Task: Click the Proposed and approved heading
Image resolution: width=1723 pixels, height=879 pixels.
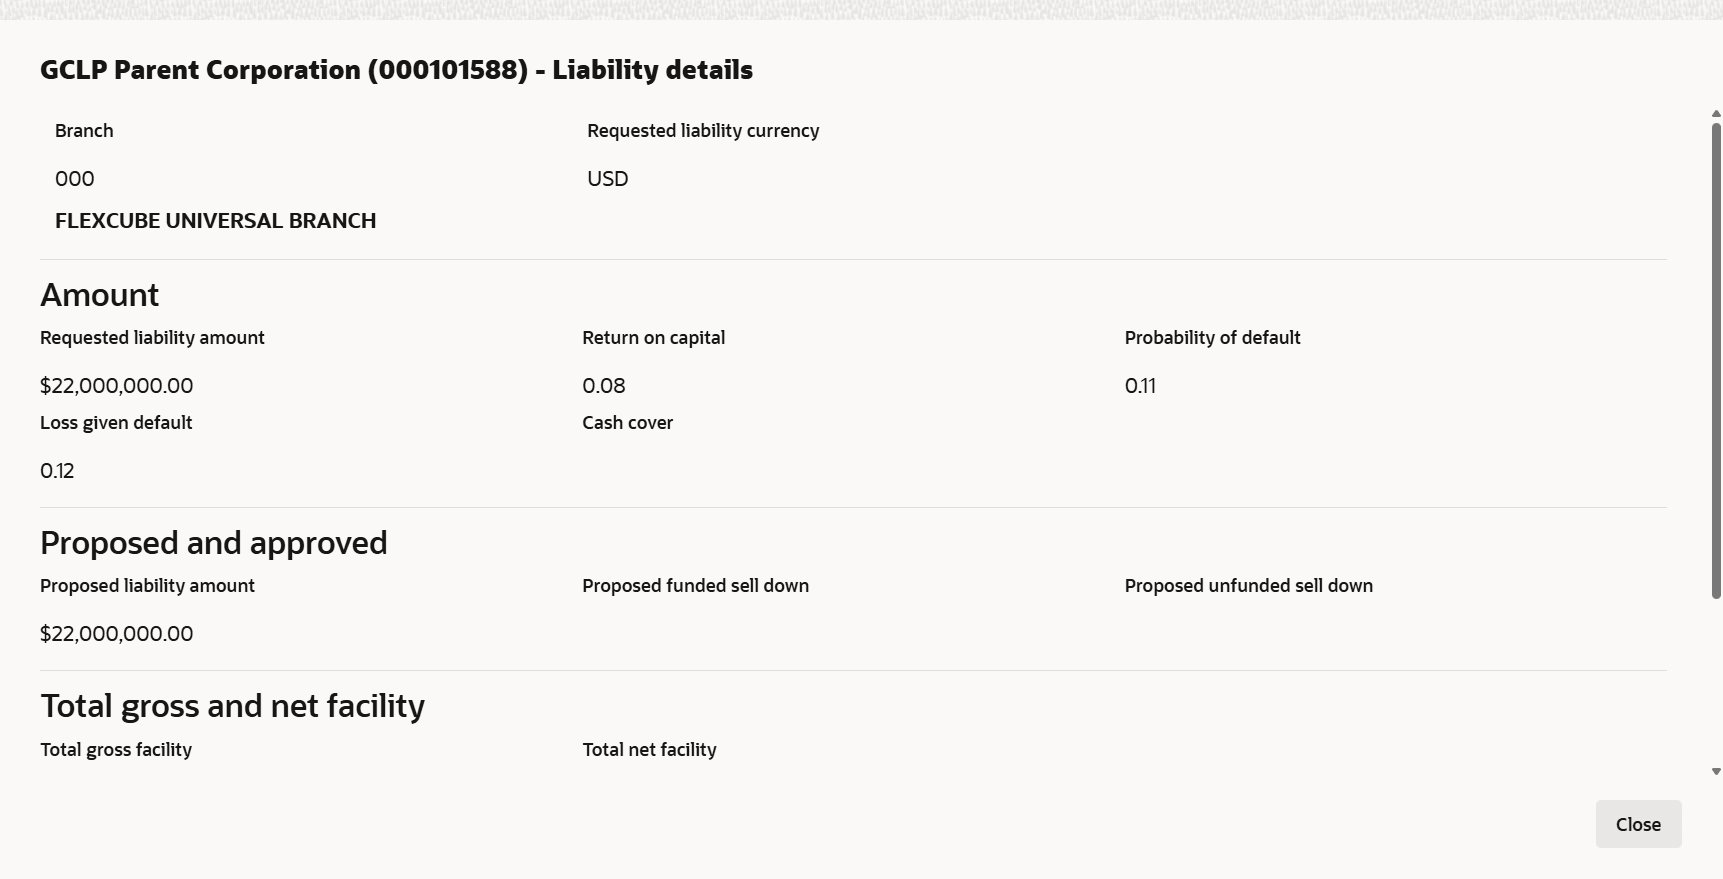Action: coord(213,543)
